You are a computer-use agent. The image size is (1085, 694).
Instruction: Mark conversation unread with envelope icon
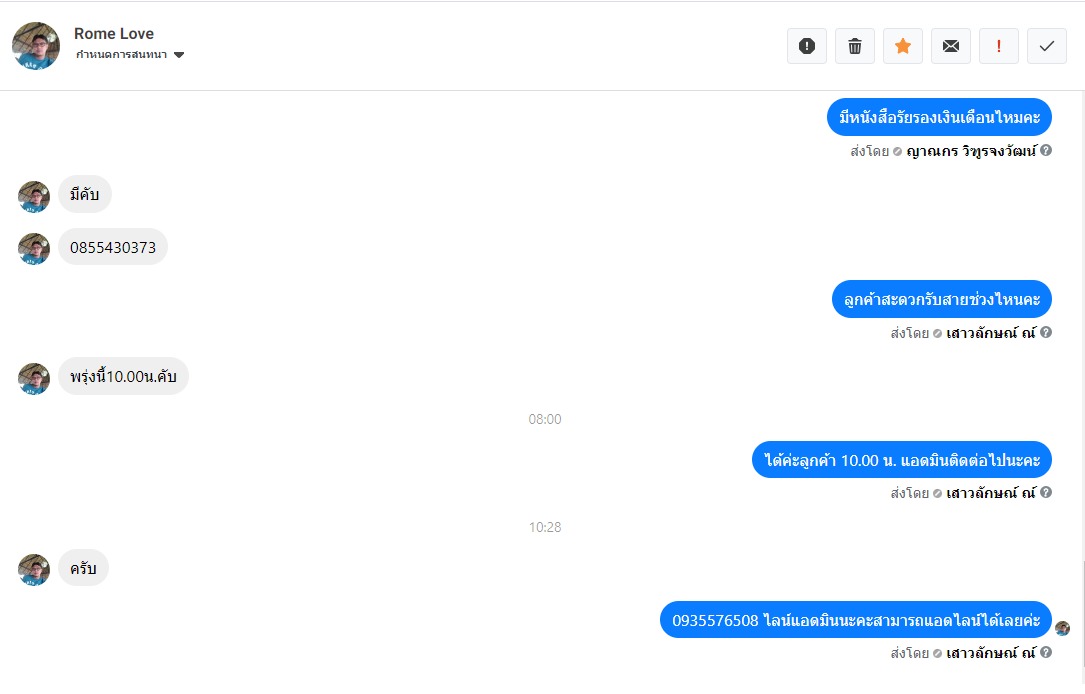pyautogui.click(x=951, y=46)
